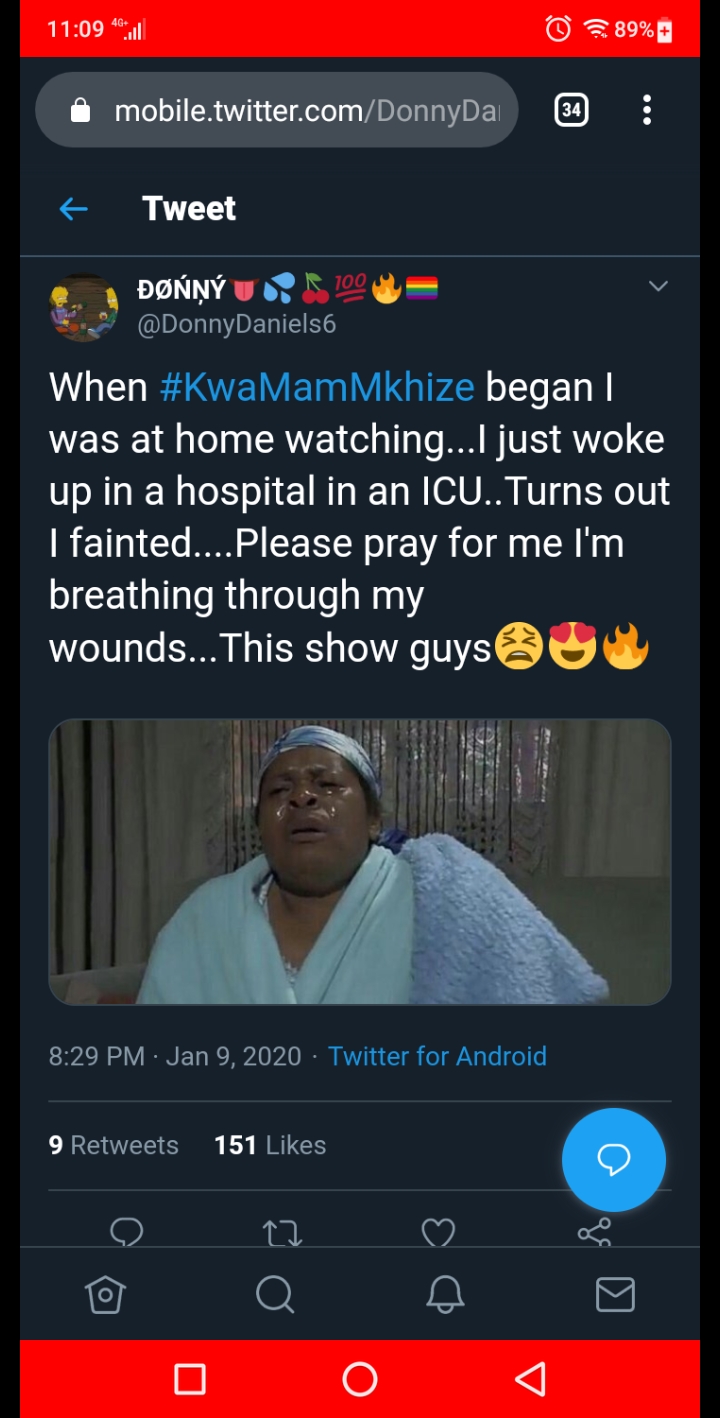
Task: Open the Search tab with the magnifier icon
Action: click(x=274, y=1295)
